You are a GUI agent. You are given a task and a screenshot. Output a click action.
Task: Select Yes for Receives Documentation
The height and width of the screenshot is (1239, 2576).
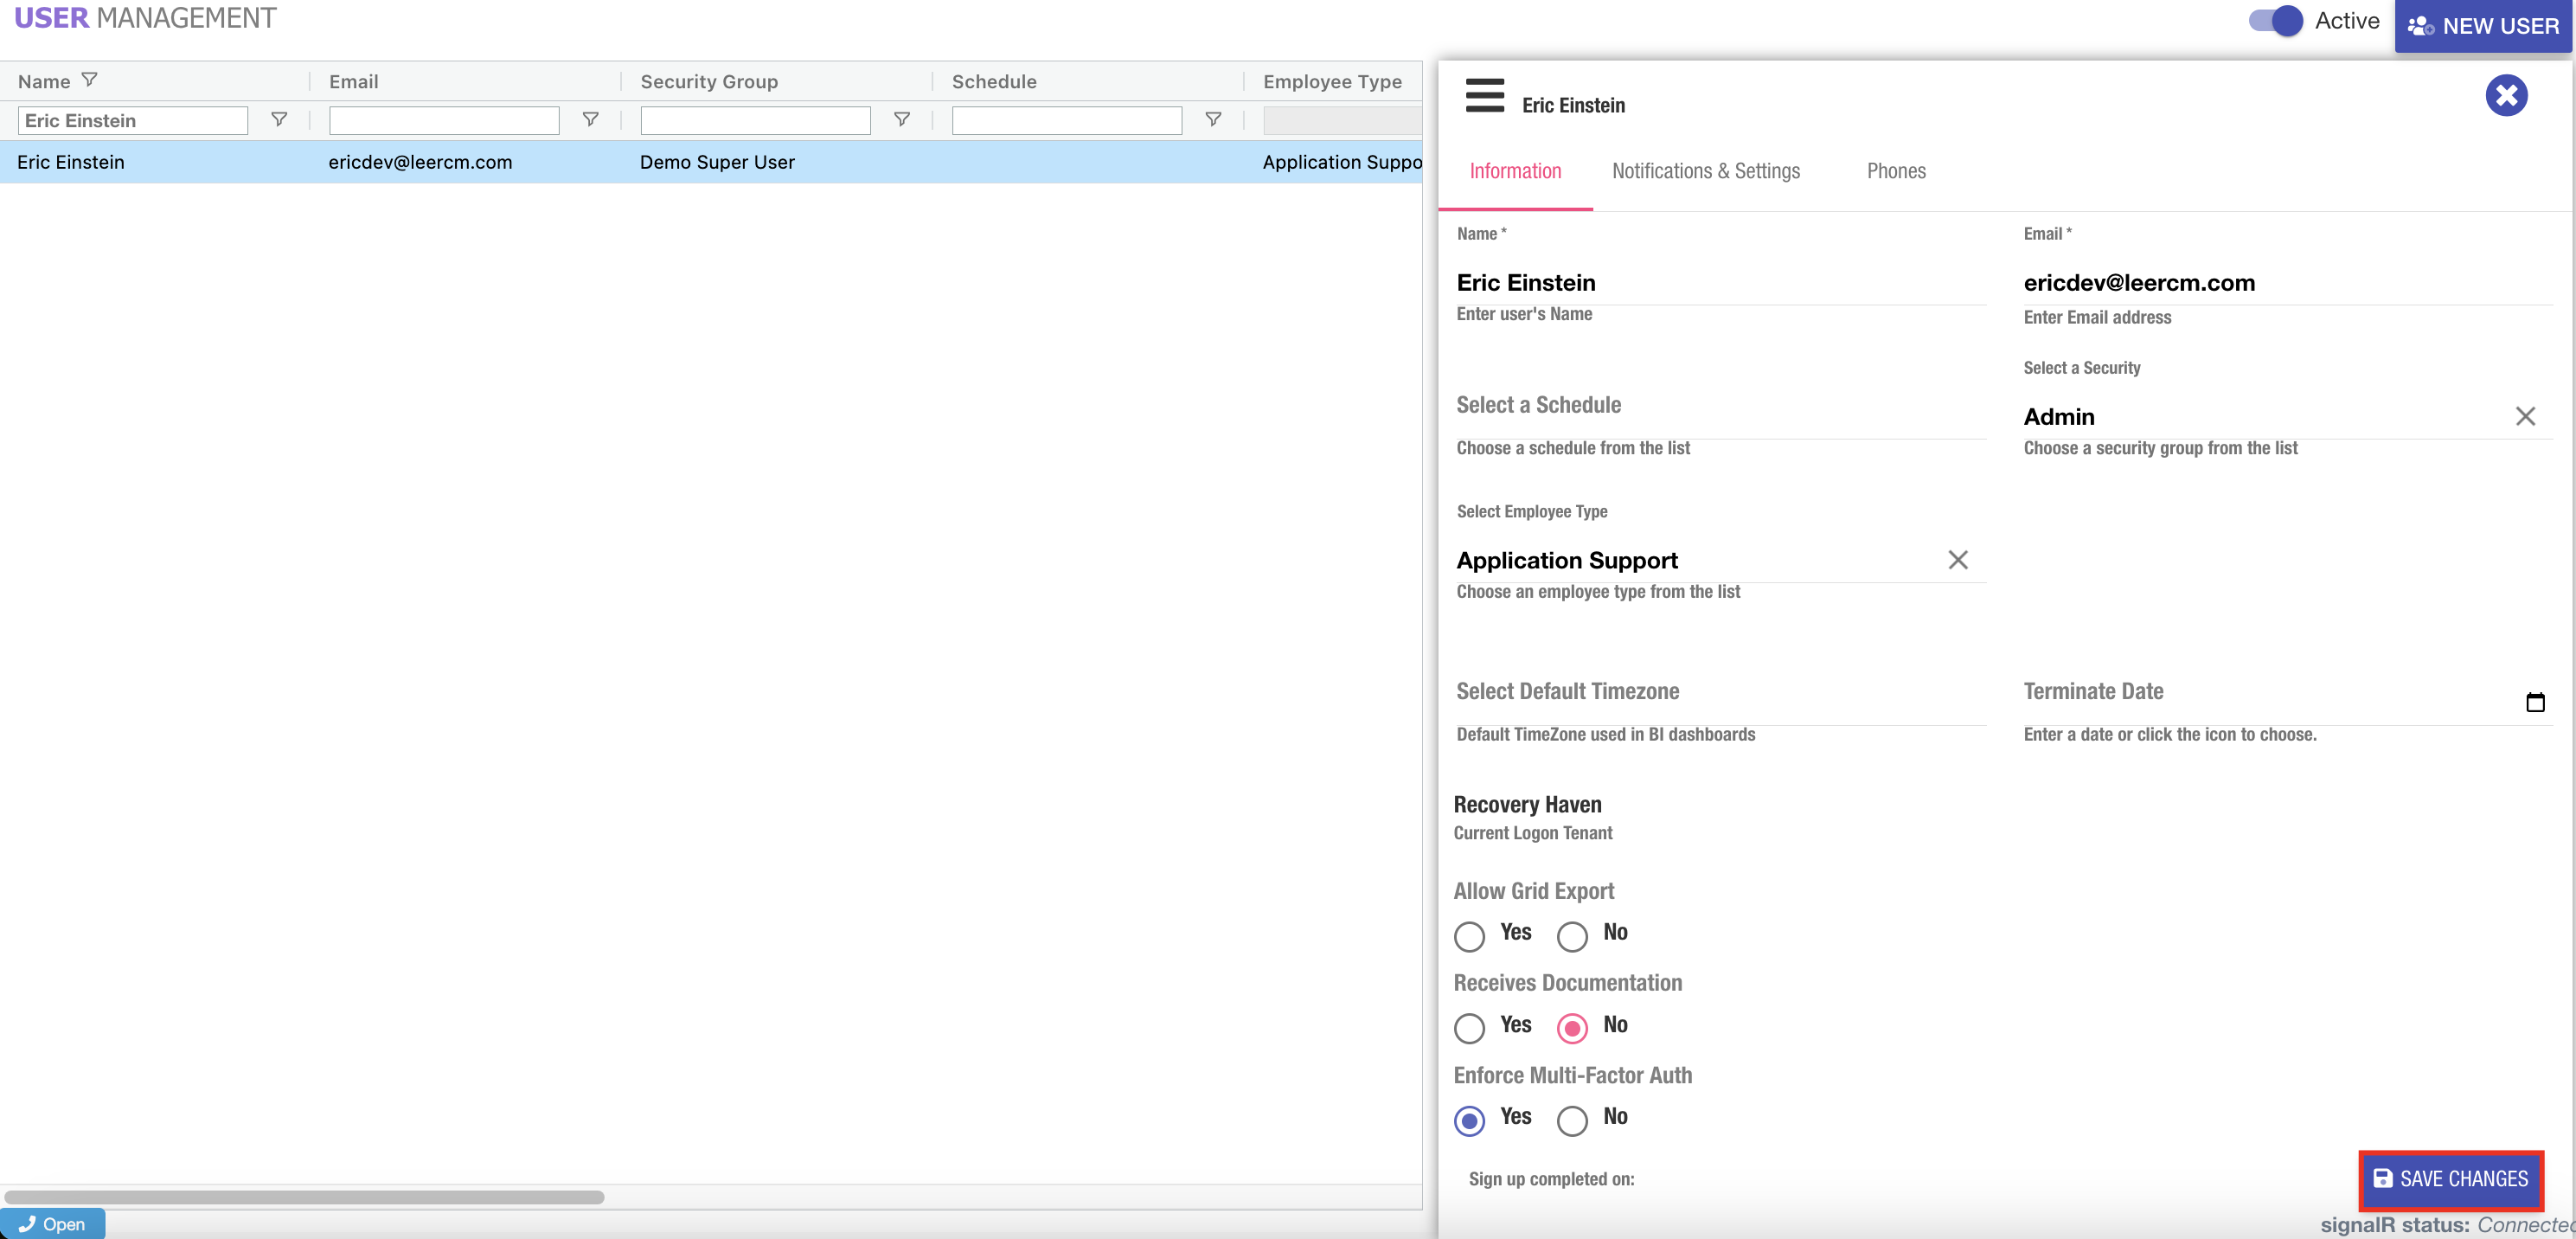[1469, 1028]
